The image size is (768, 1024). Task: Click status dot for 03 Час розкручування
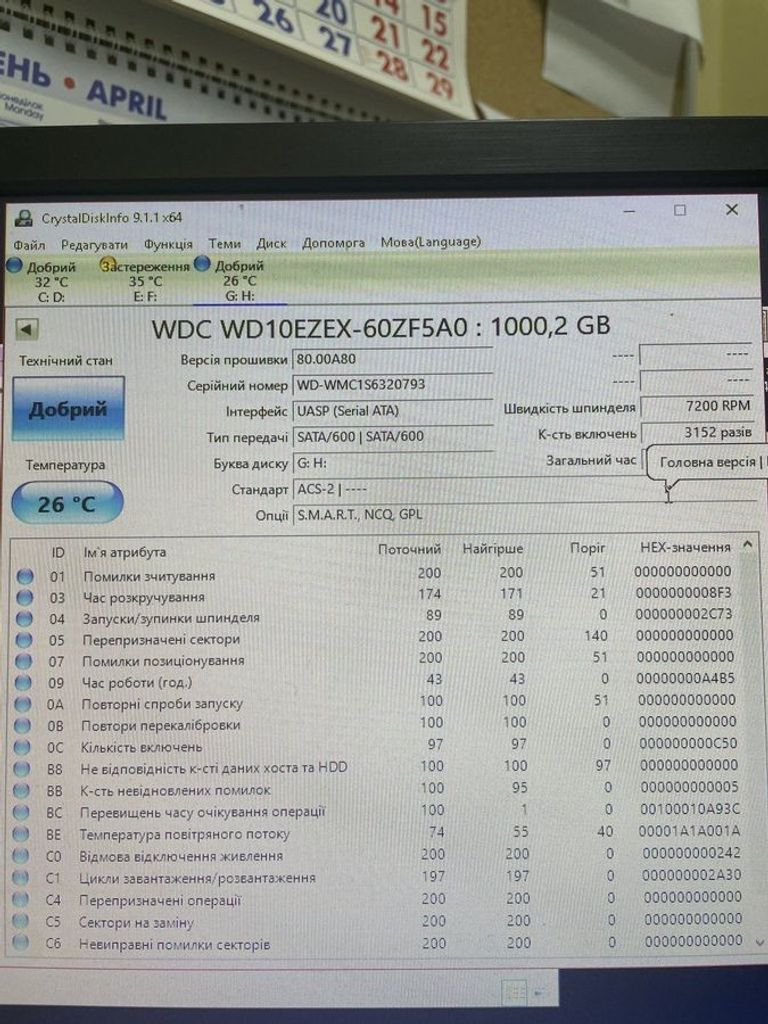pos(24,597)
